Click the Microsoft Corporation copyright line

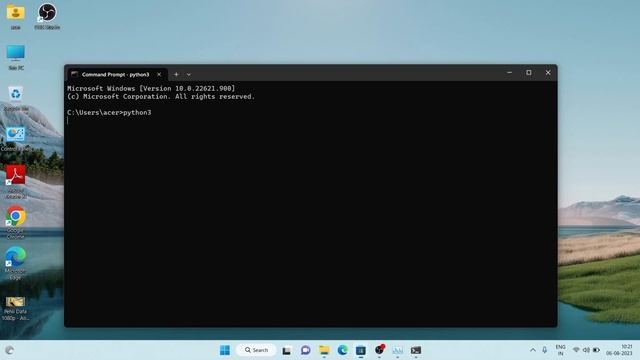(x=161, y=97)
